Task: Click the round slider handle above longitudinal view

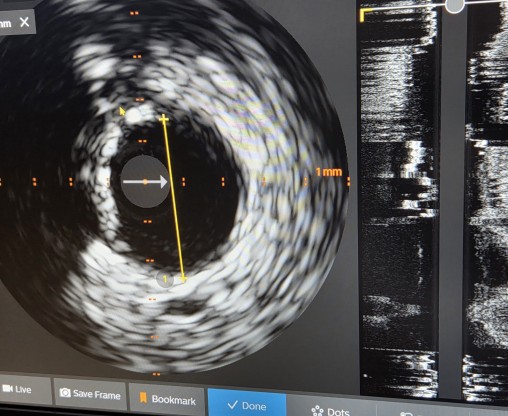Action: pyautogui.click(x=455, y=4)
